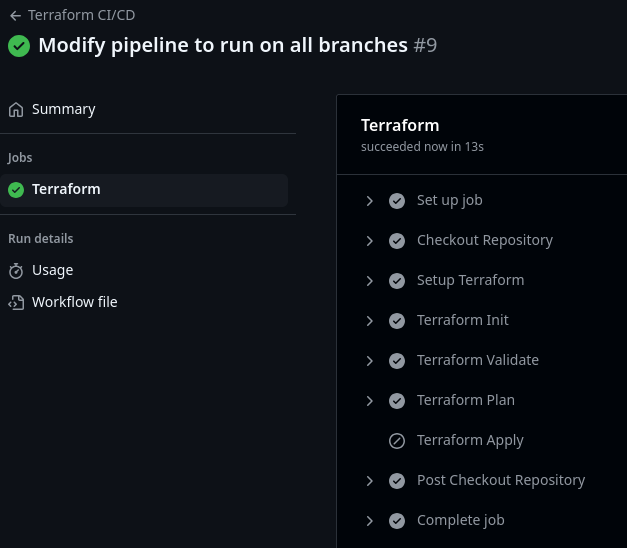Screen dimensions: 627x548
Task: Click the skipped icon for Terraform Apply
Action: coord(397,441)
